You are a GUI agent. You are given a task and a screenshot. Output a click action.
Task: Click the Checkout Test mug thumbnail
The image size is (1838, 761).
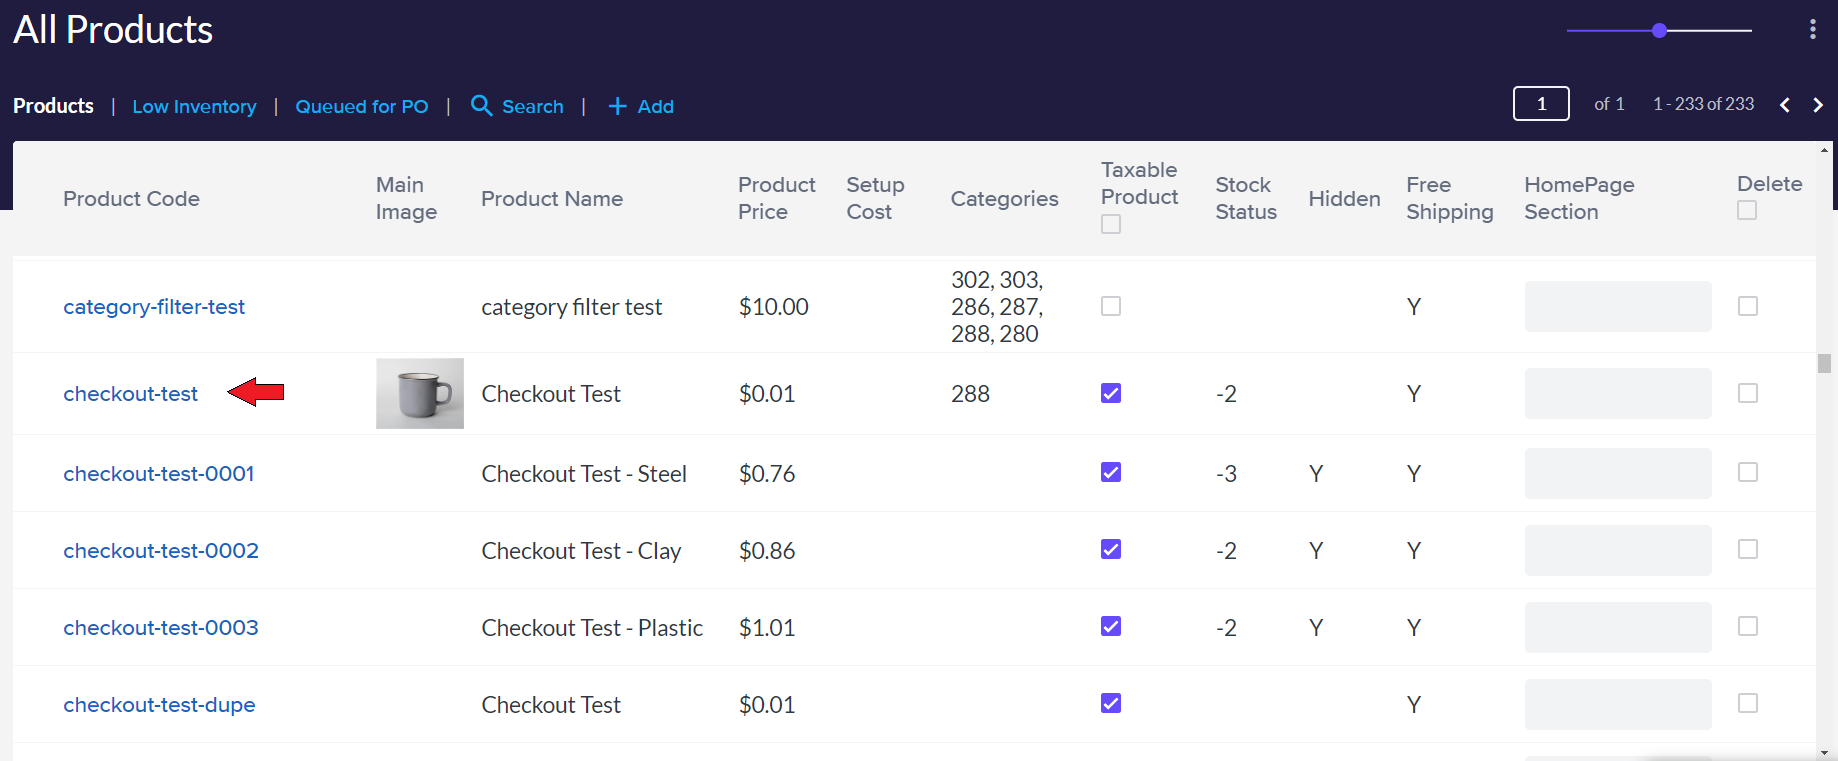click(419, 394)
